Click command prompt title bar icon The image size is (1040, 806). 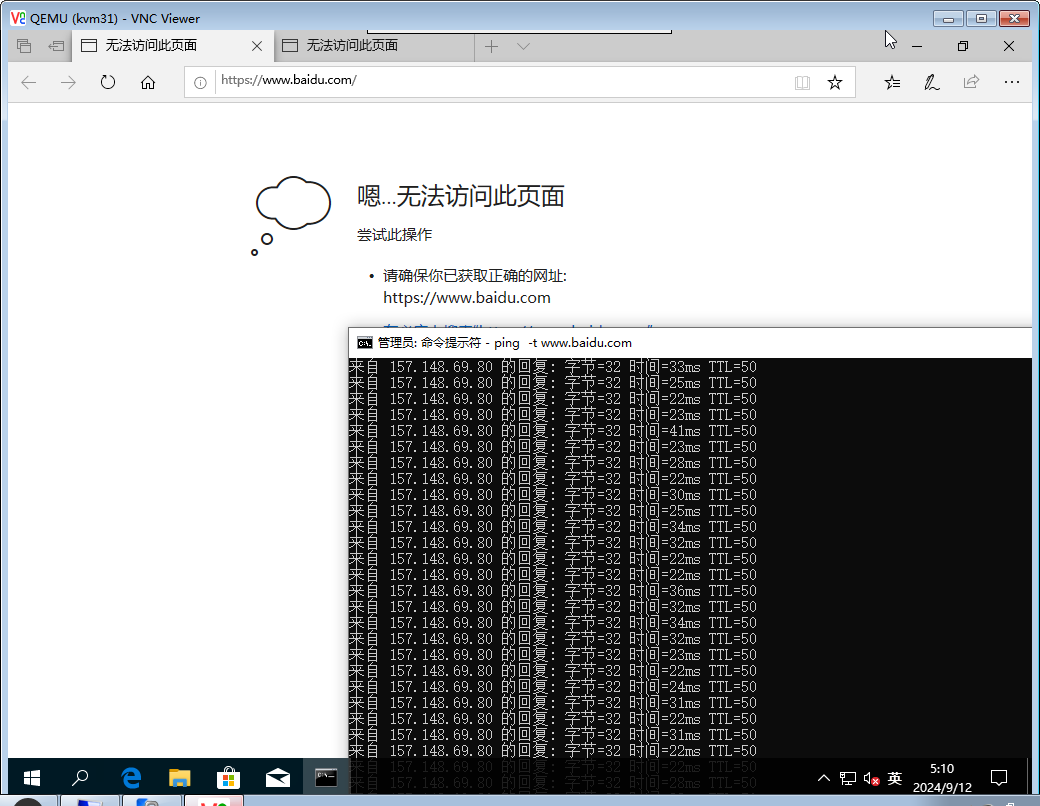click(x=364, y=343)
